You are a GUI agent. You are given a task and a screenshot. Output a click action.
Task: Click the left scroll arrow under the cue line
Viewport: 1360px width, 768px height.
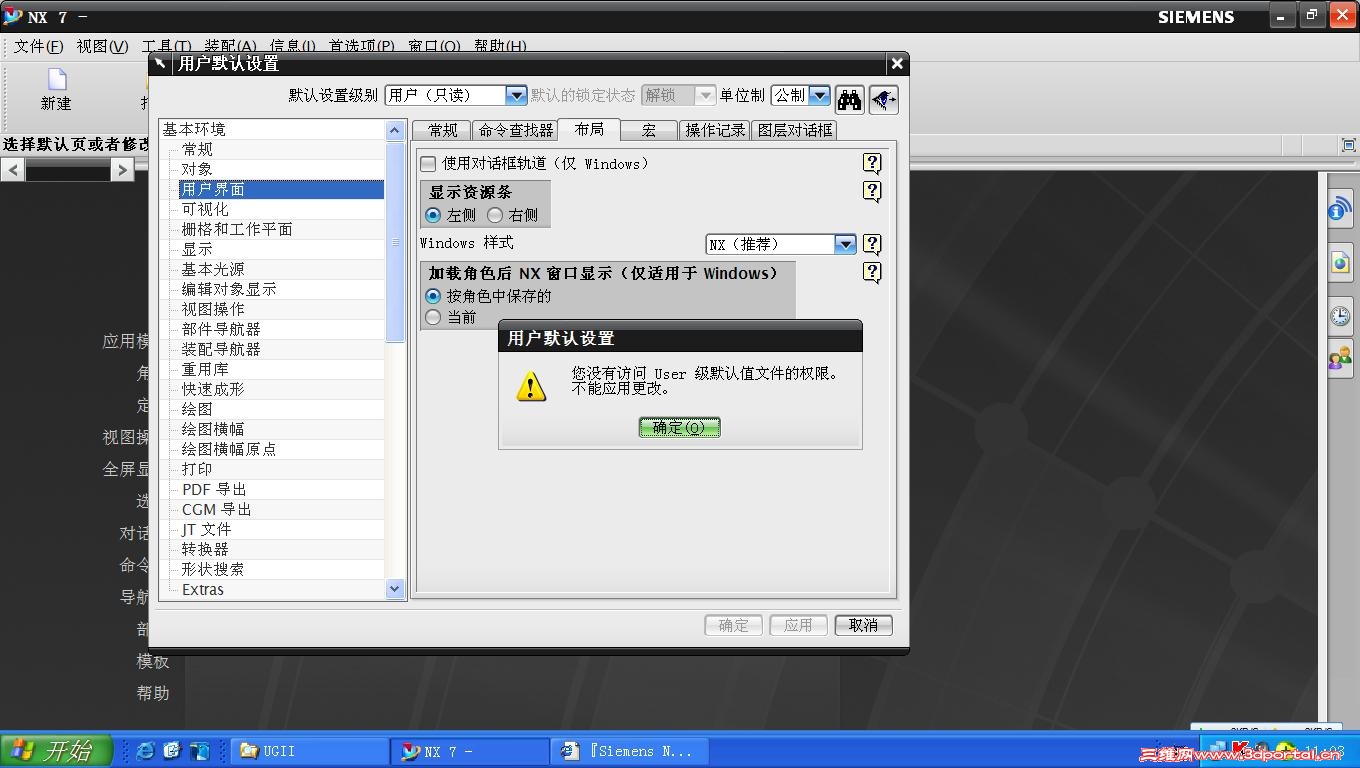(x=13, y=170)
